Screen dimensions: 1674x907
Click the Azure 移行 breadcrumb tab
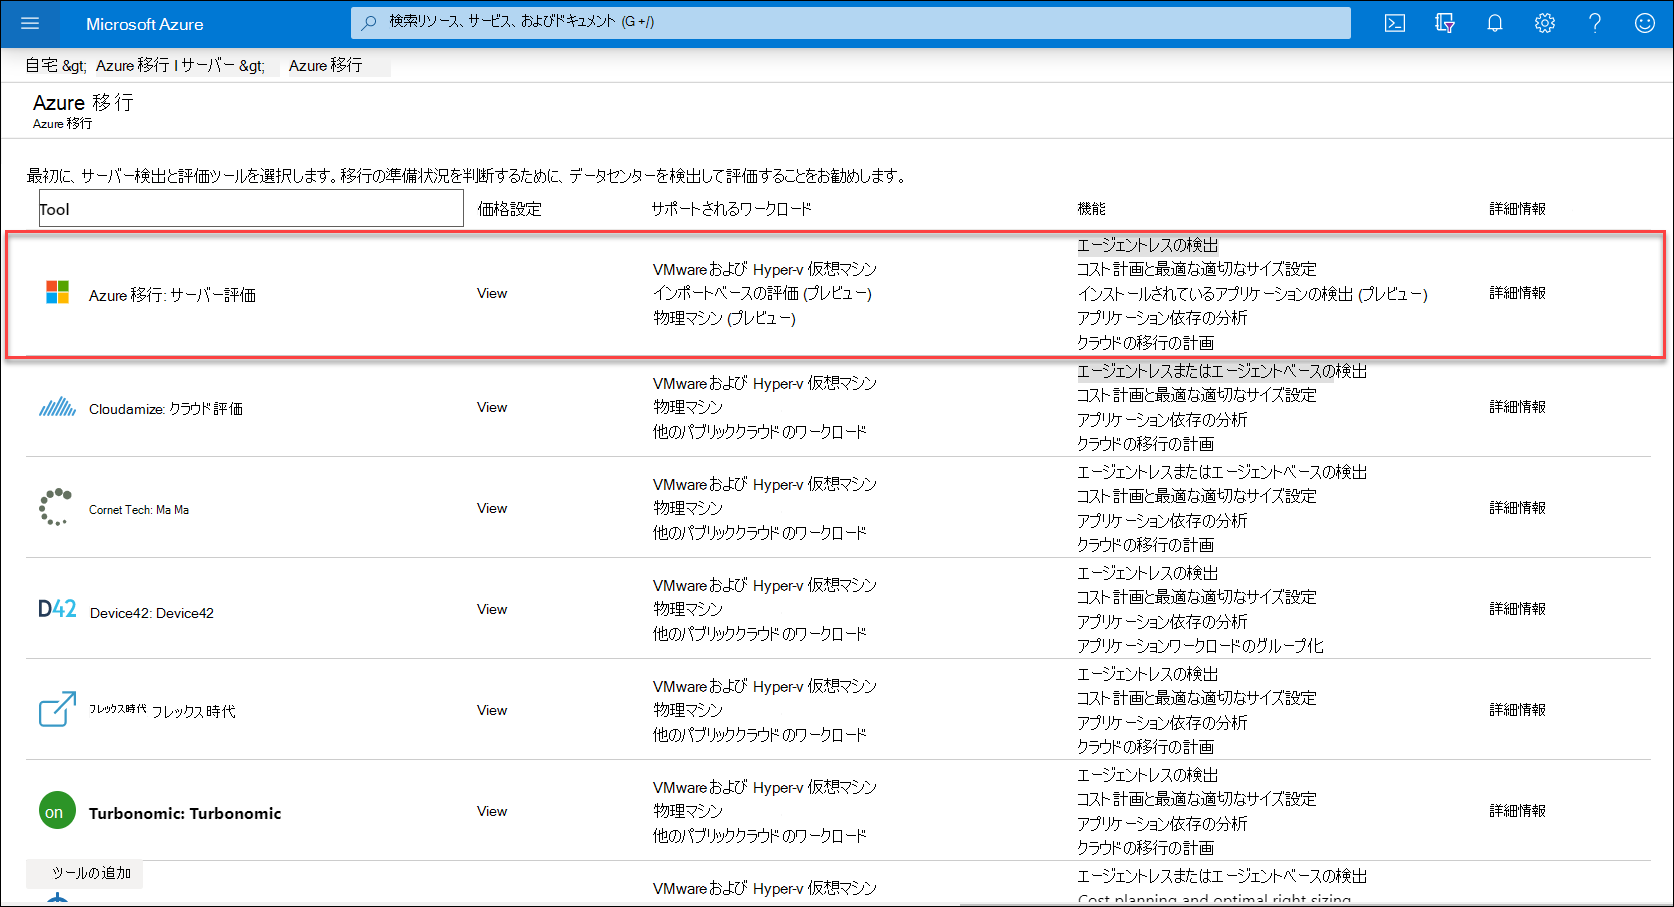pos(326,66)
